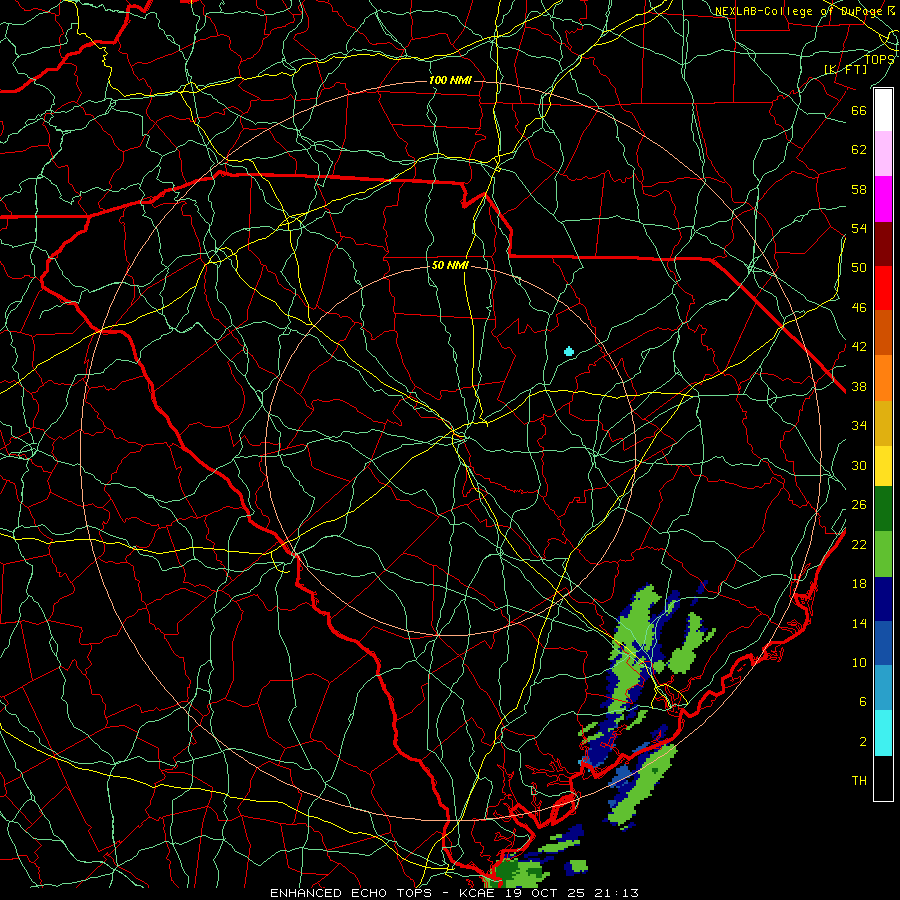Click the 38 legend value
The width and height of the screenshot is (900, 900).
[x=859, y=386]
